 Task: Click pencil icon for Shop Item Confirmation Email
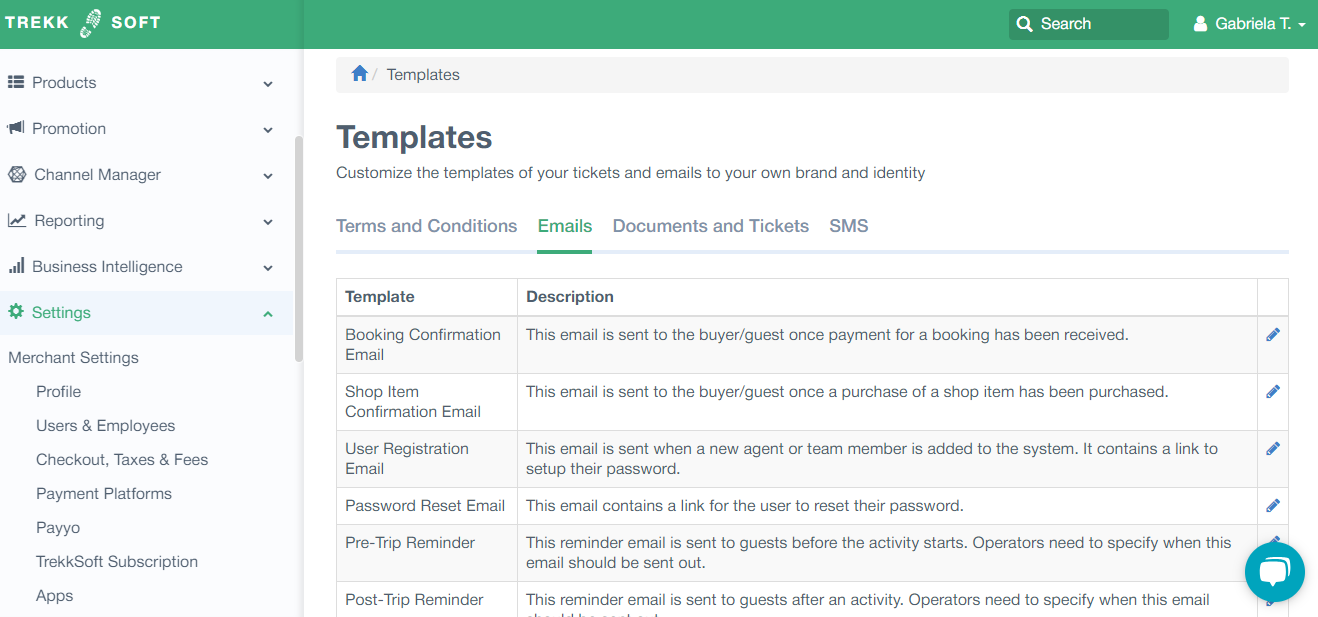[x=1272, y=392]
